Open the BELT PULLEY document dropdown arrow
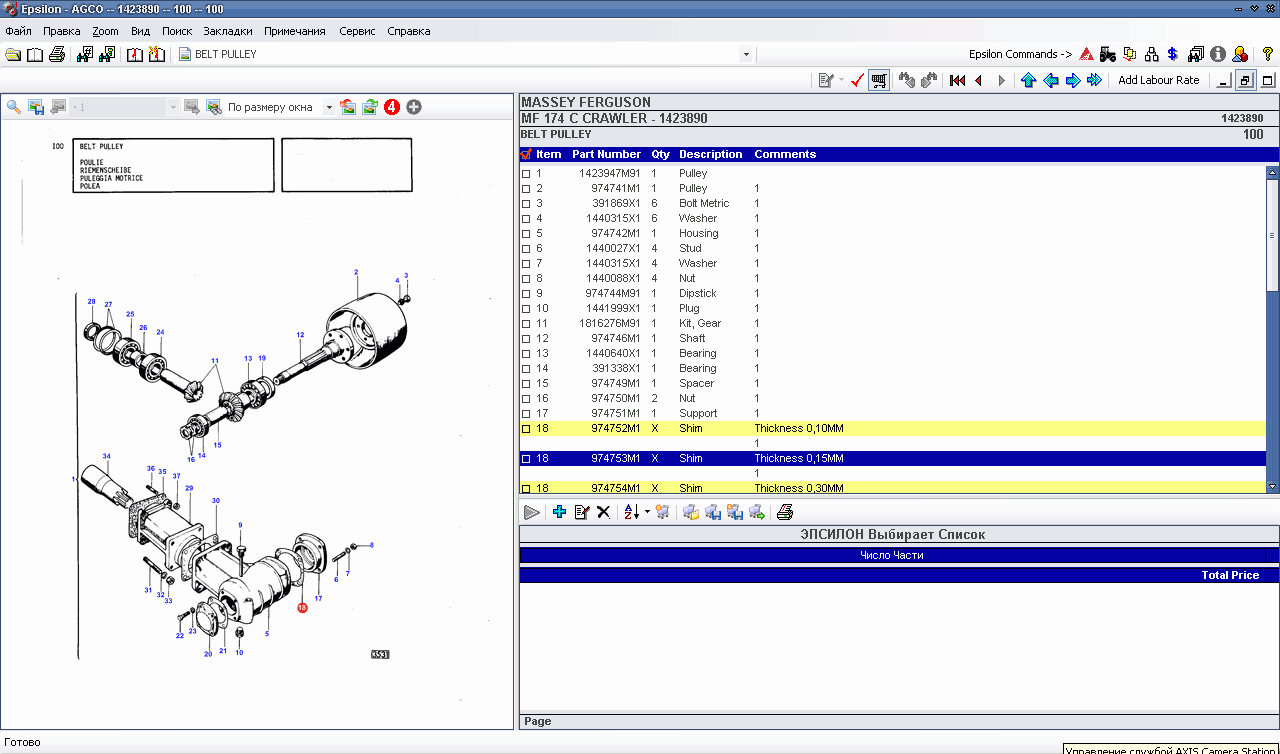The image size is (1280, 754). point(746,54)
